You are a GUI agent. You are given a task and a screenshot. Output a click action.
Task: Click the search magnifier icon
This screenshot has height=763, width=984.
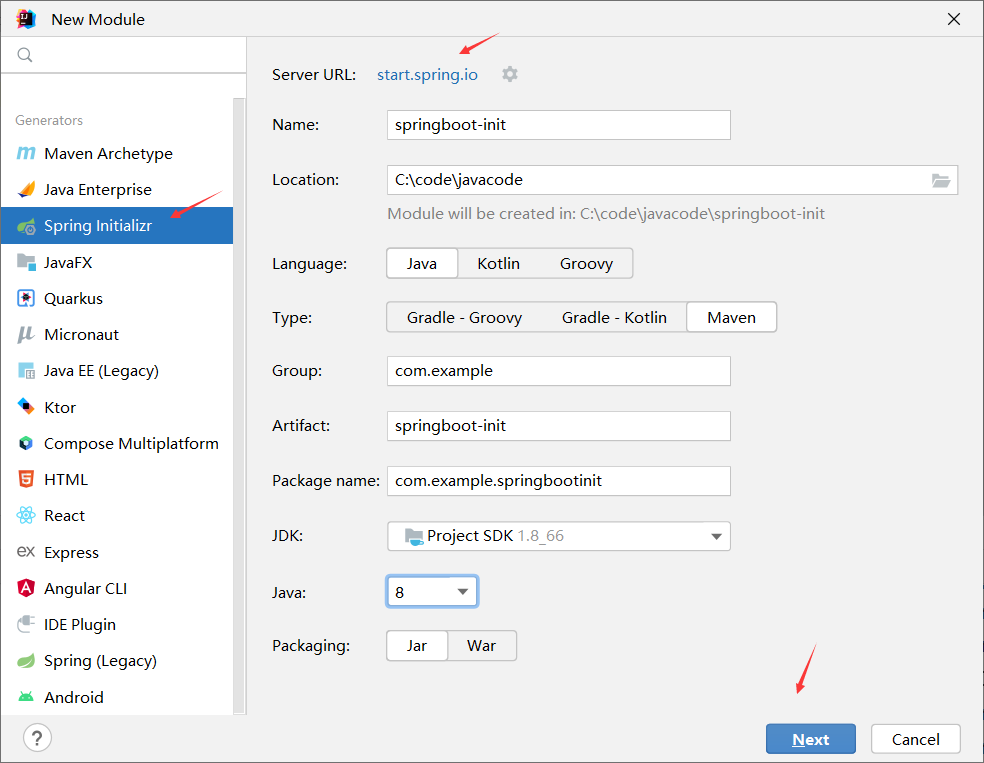click(24, 55)
